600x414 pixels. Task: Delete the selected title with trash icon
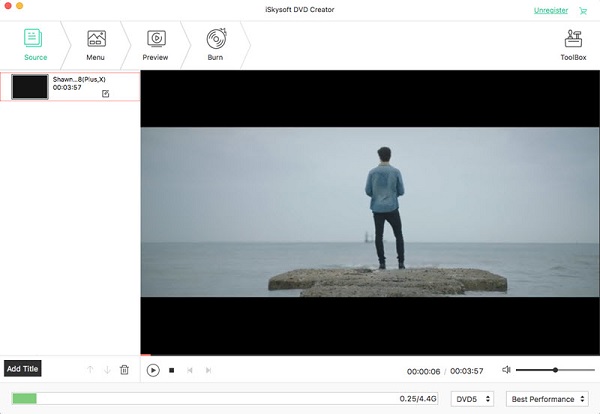(x=124, y=370)
